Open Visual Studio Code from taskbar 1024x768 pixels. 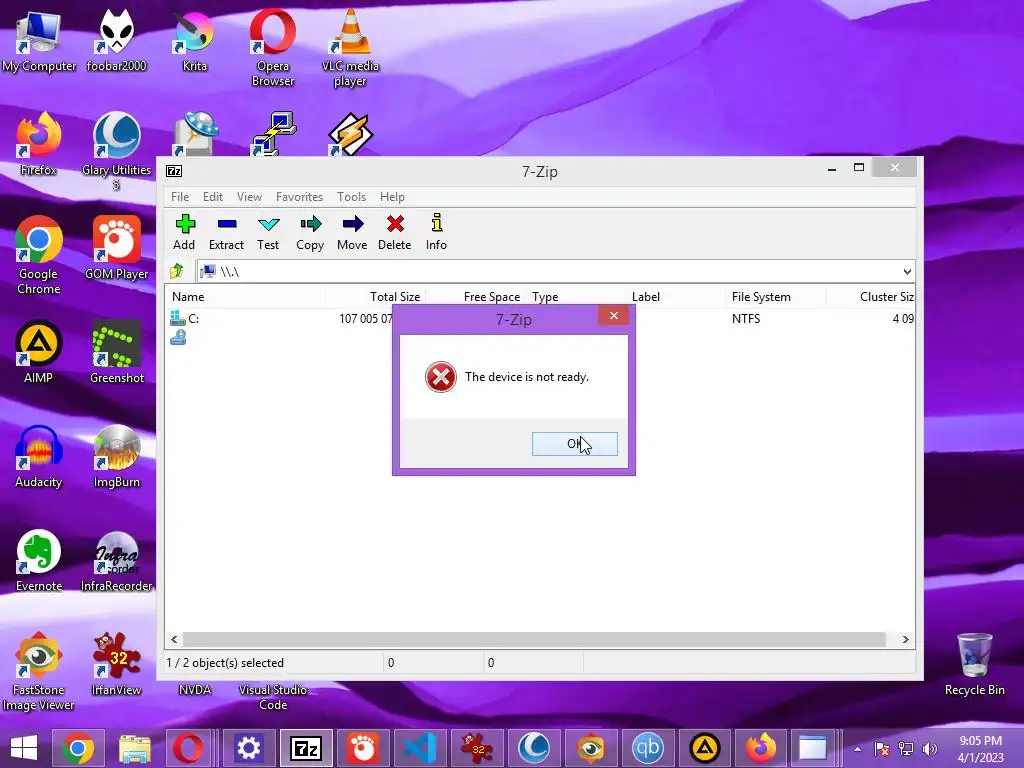(x=420, y=748)
